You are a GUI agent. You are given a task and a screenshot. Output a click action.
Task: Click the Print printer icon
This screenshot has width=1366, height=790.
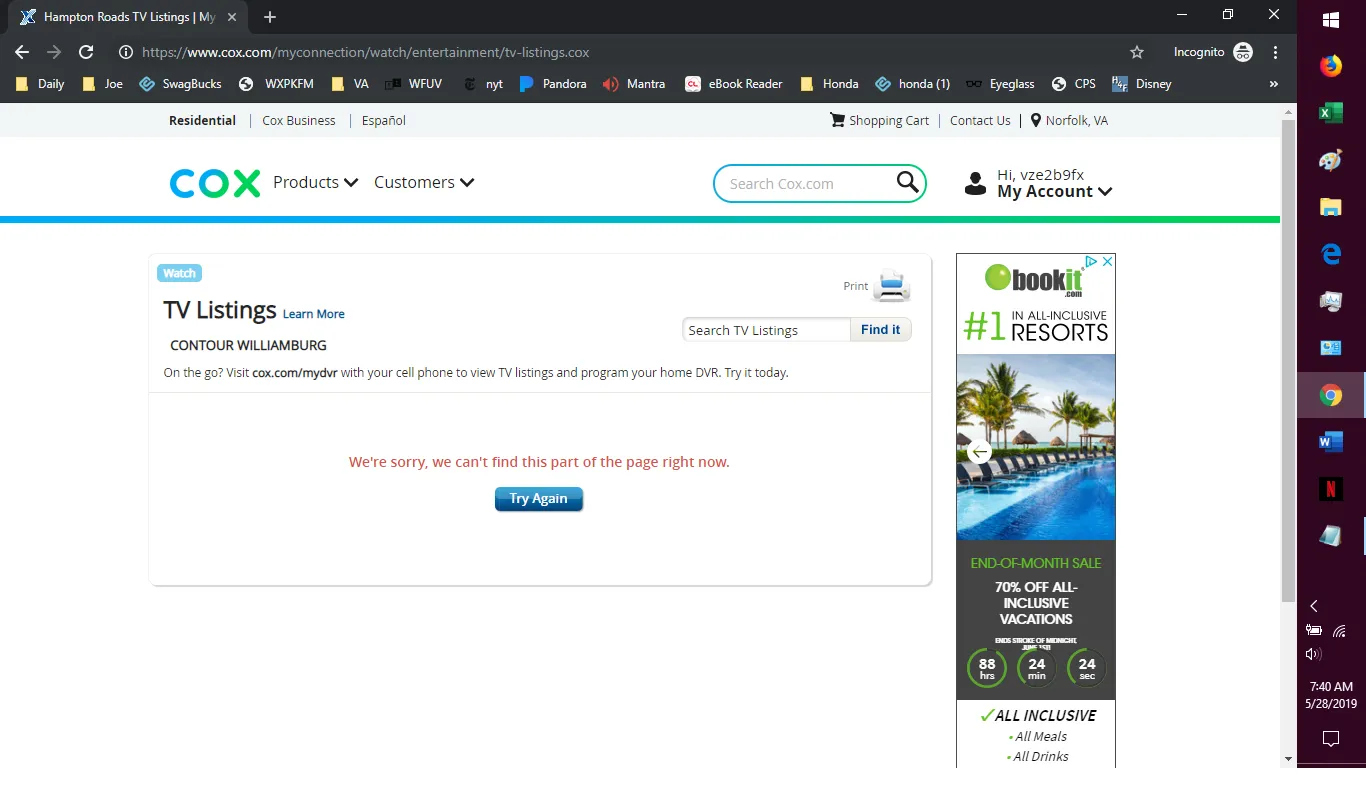pyautogui.click(x=891, y=286)
